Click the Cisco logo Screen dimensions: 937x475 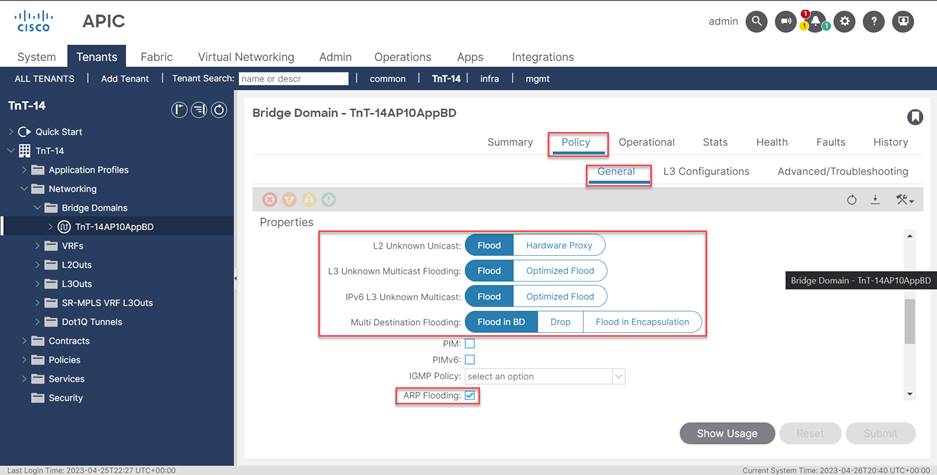click(33, 21)
